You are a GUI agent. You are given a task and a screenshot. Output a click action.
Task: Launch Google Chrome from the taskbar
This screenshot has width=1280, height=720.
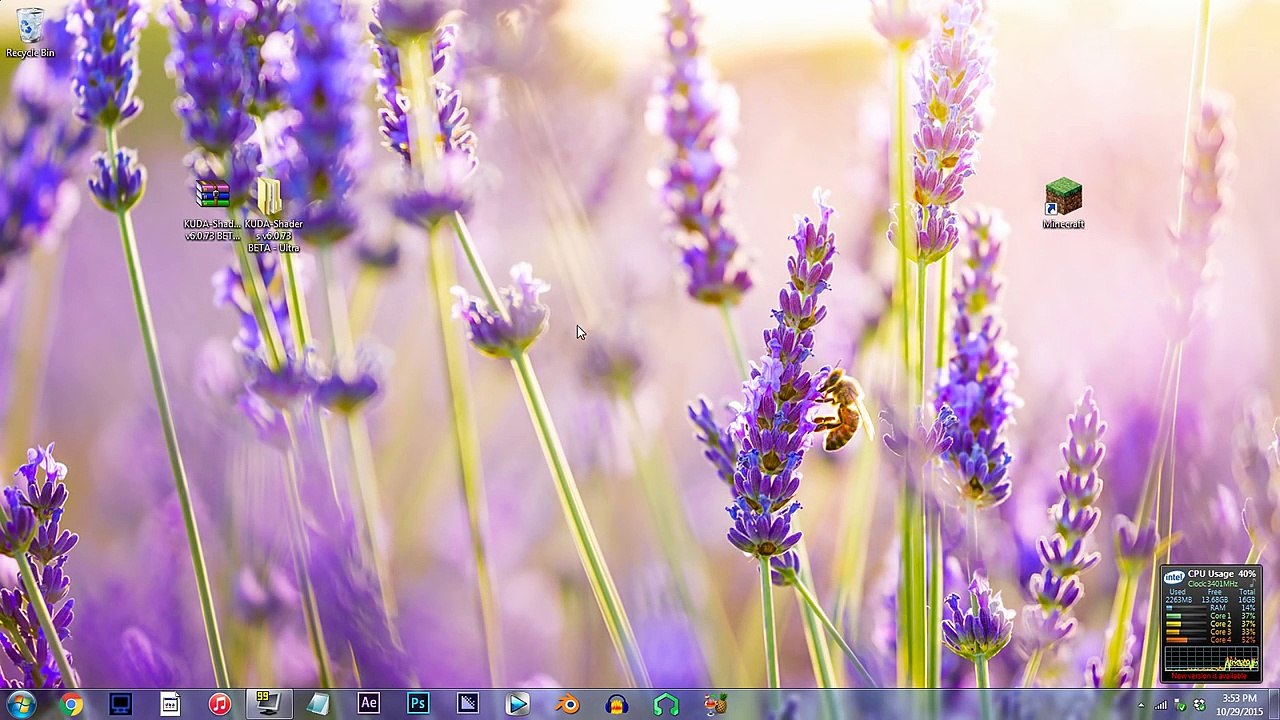[71, 704]
